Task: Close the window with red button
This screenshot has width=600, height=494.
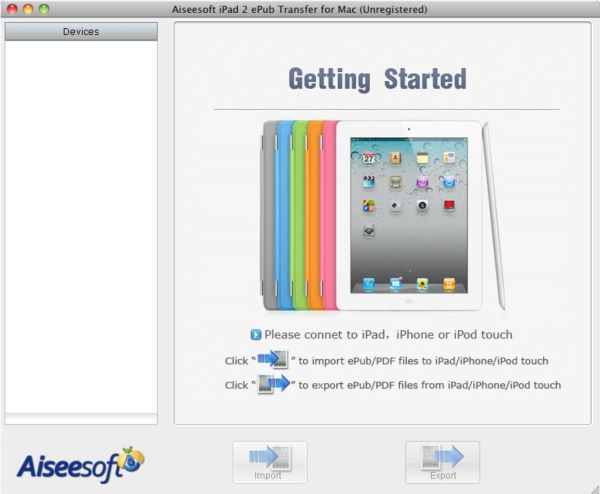Action: click(12, 9)
